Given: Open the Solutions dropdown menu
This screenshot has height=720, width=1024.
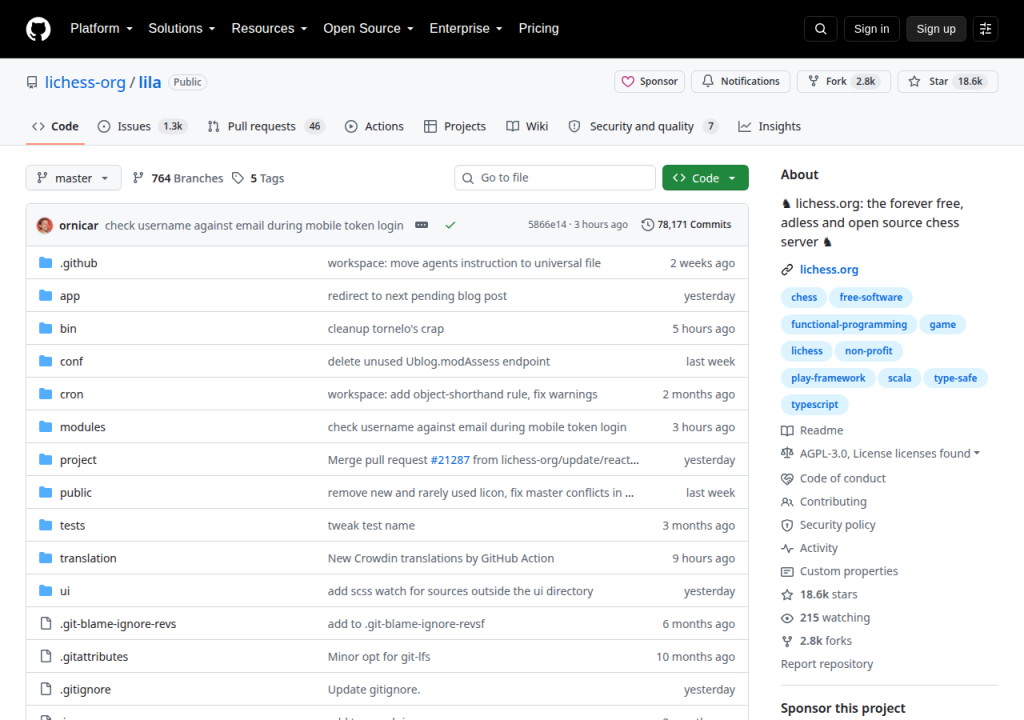Looking at the screenshot, I should click(182, 29).
